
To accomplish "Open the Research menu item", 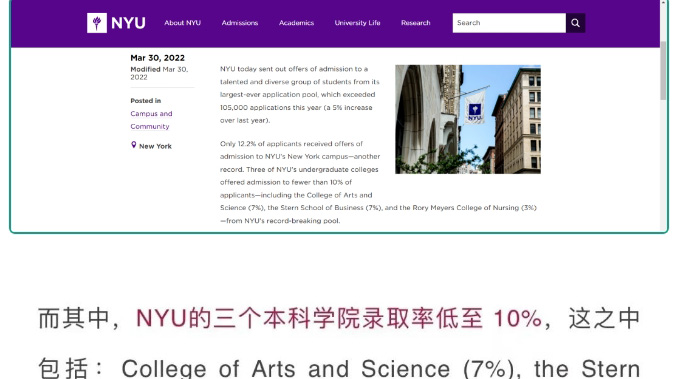I will tap(415, 23).
